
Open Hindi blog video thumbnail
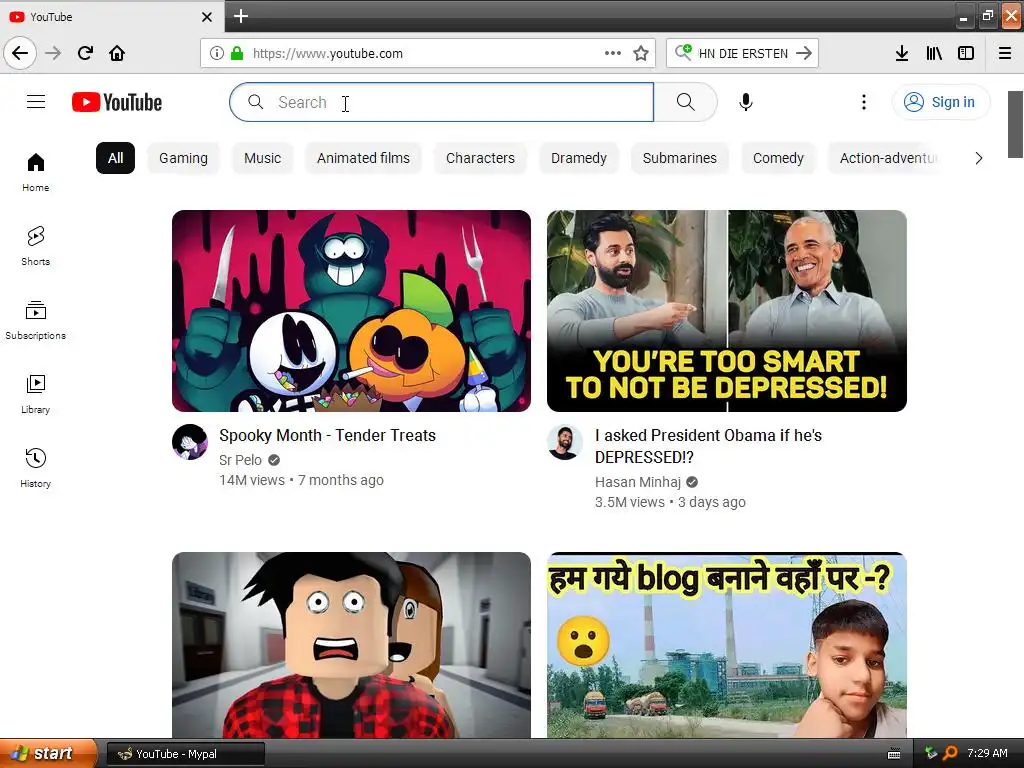(x=727, y=645)
